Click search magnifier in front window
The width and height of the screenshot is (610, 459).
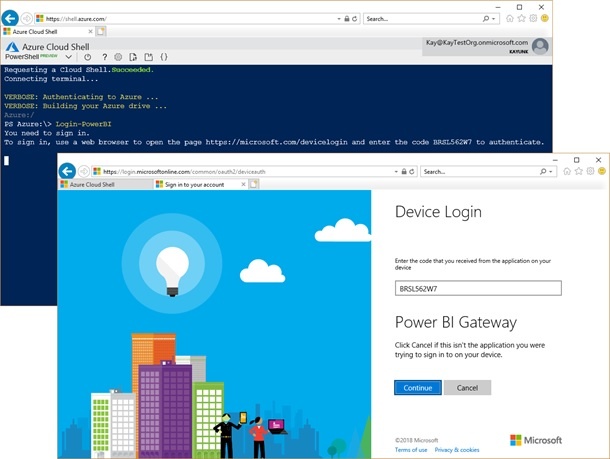(543, 172)
